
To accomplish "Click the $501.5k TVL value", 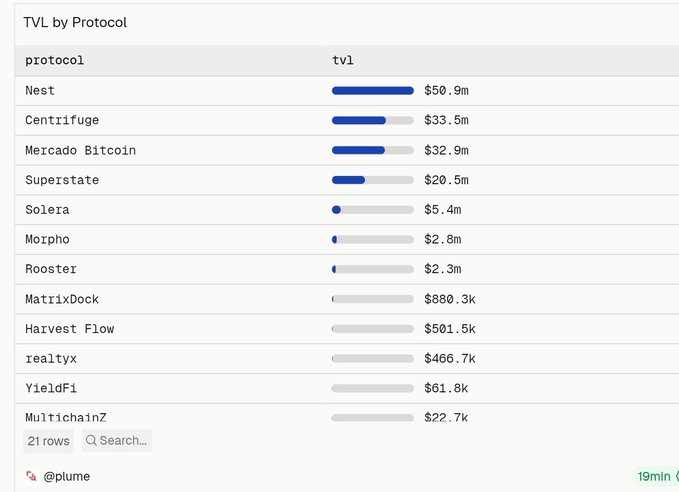I will 450,329.
